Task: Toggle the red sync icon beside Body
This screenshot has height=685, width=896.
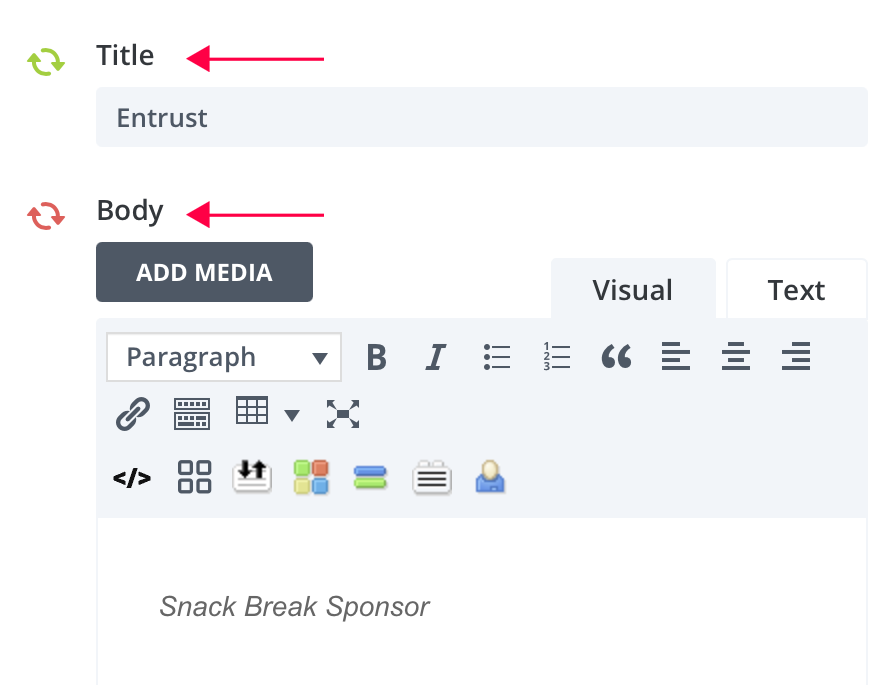Action: point(46,215)
